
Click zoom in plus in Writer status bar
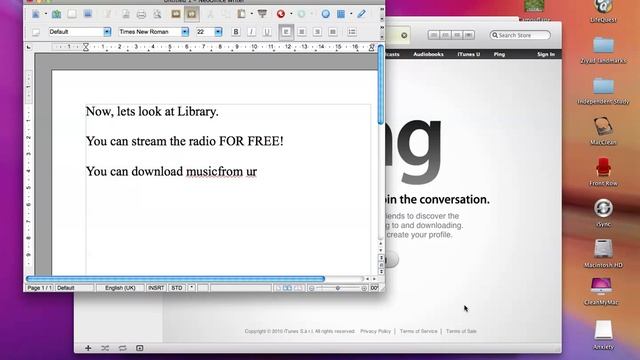364,288
